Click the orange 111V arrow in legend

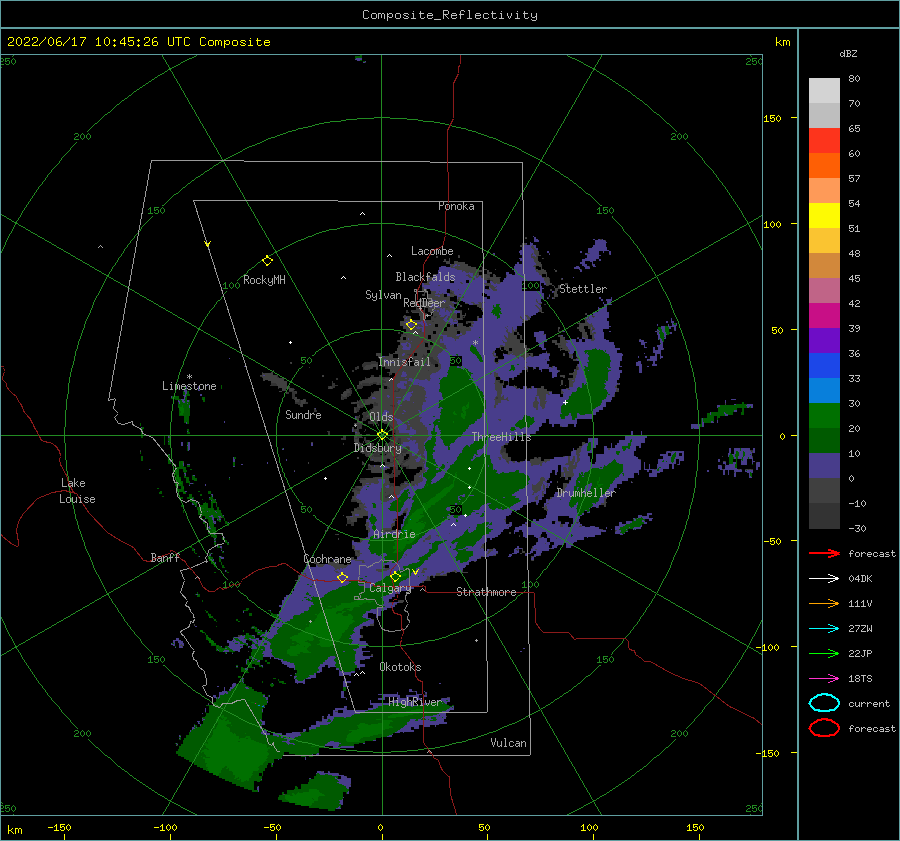click(824, 603)
